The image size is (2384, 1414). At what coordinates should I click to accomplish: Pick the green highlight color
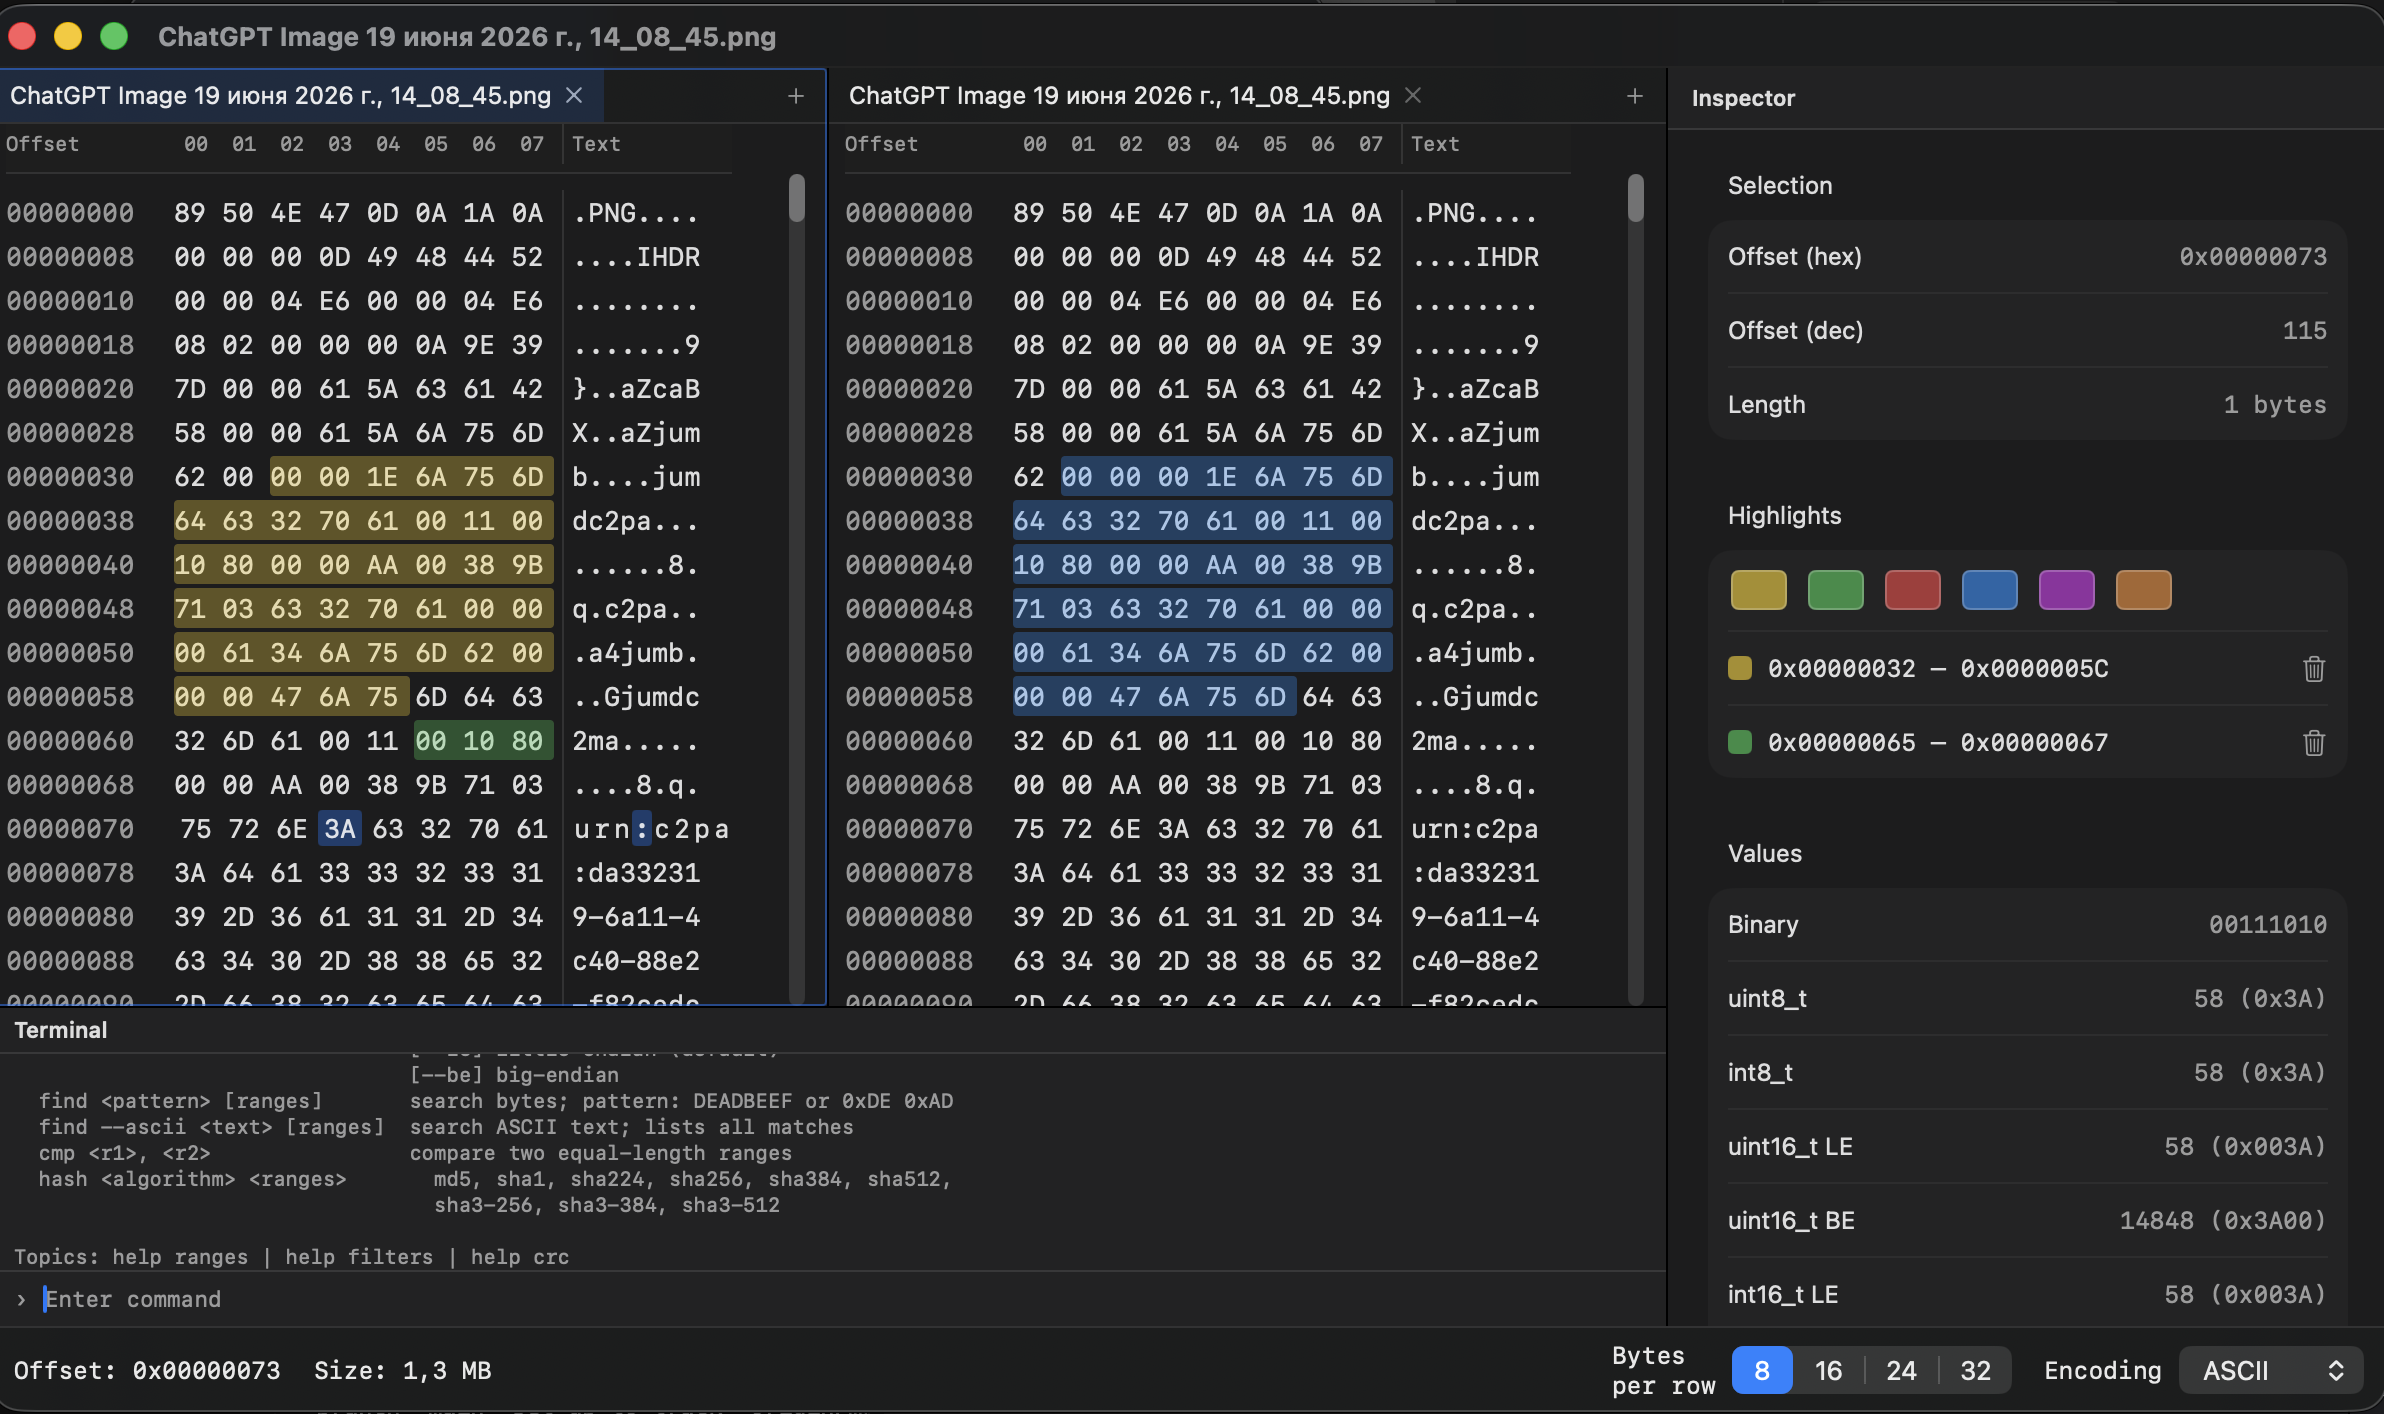pyautogui.click(x=1836, y=590)
